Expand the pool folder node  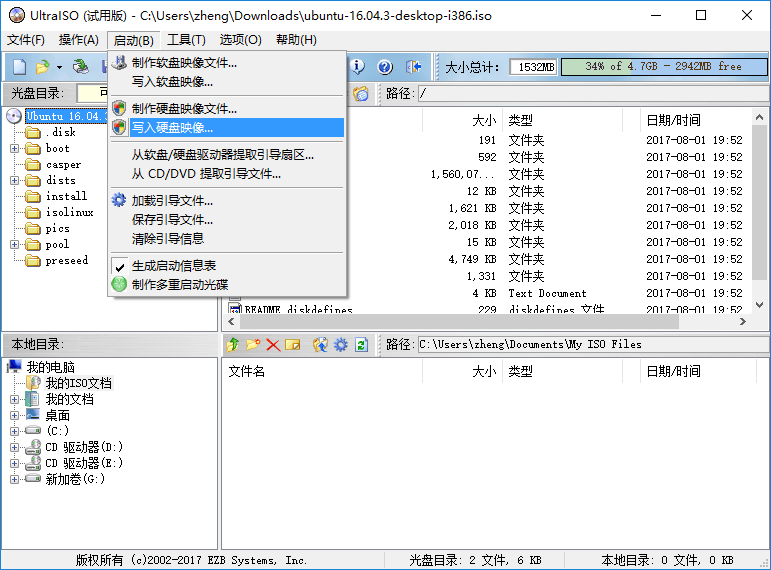pos(14,244)
